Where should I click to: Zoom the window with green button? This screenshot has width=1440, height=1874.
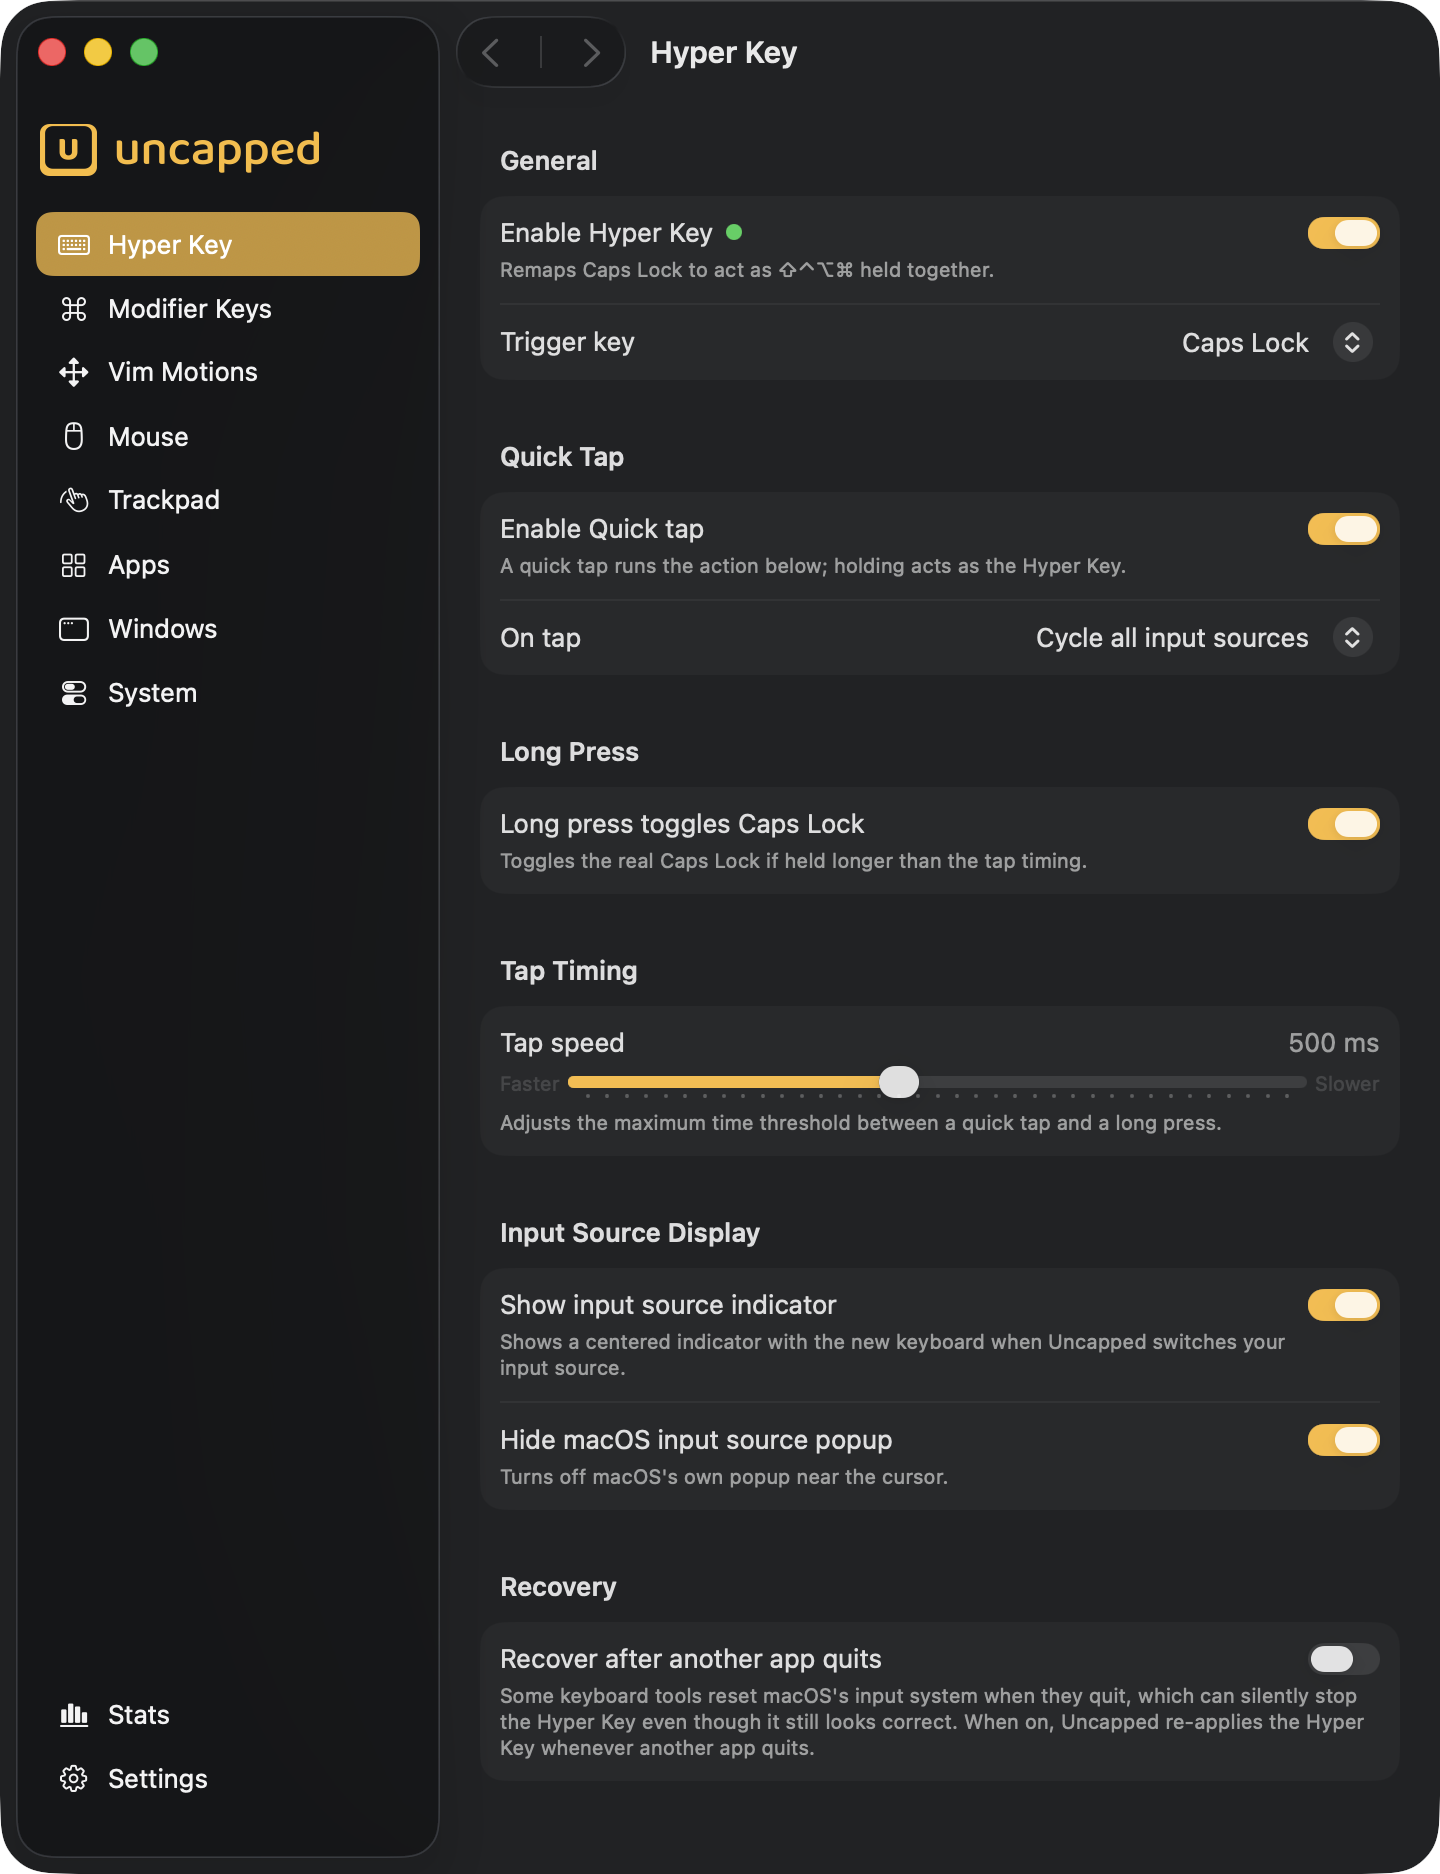pyautogui.click(x=144, y=52)
